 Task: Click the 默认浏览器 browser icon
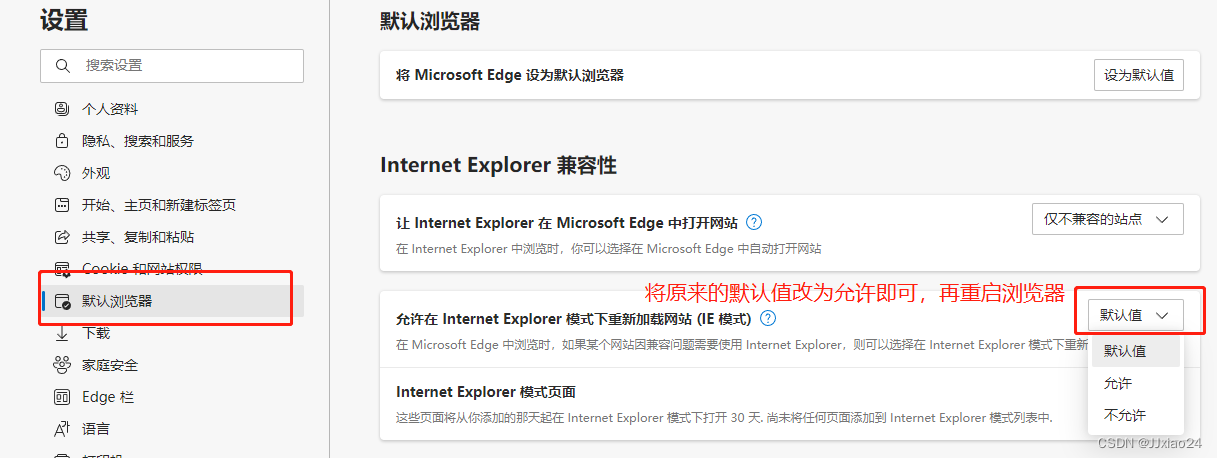(x=62, y=301)
